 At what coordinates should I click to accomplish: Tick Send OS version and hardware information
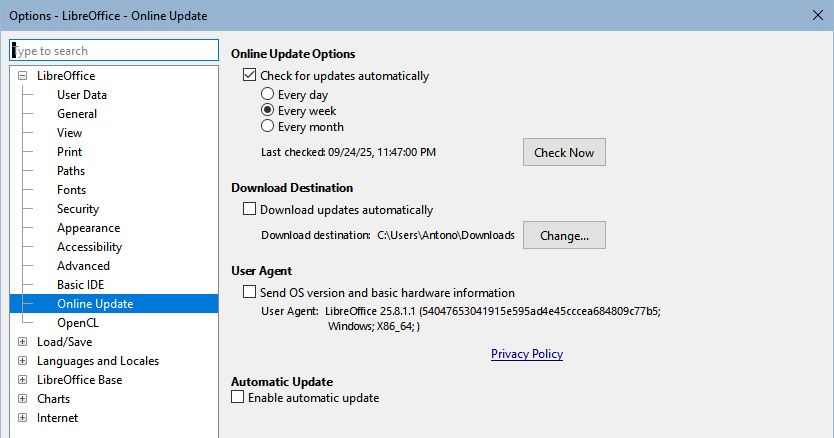(x=249, y=292)
